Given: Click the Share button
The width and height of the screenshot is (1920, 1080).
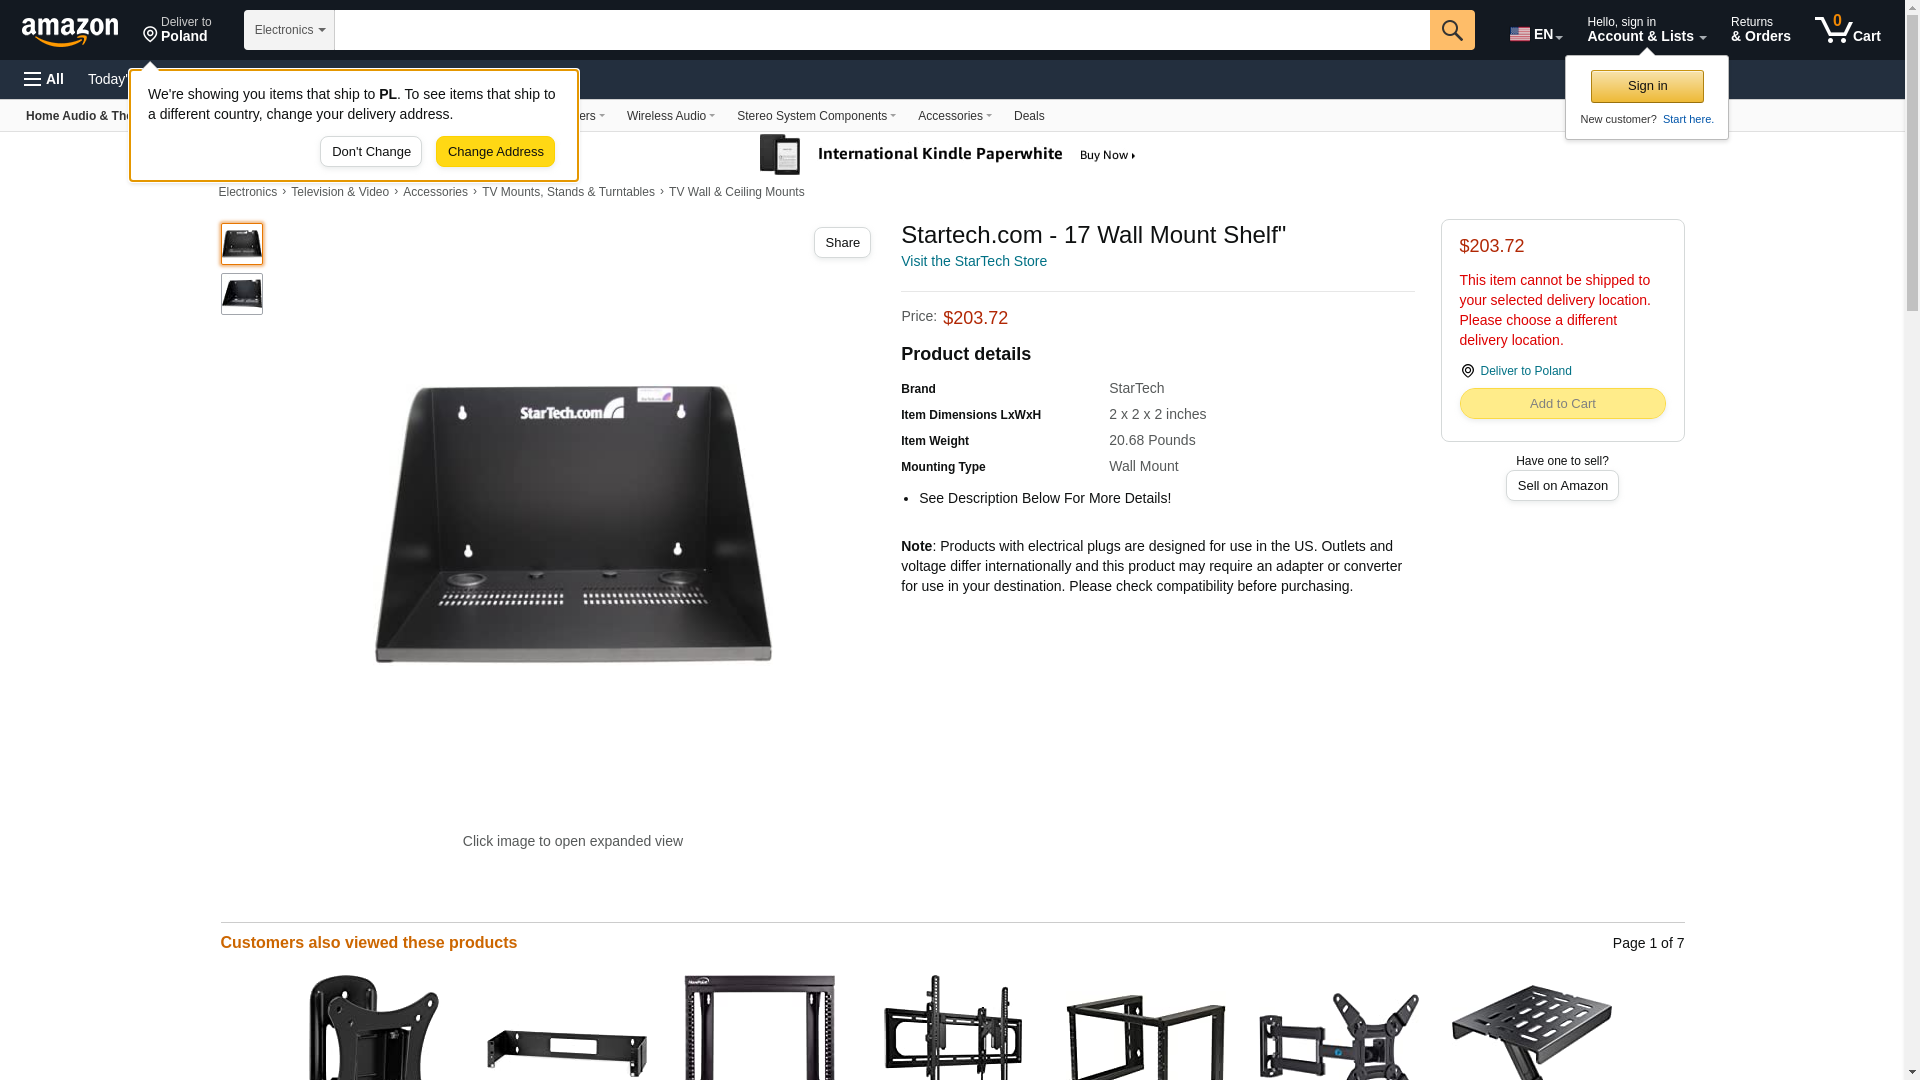Looking at the screenshot, I should point(842,243).
